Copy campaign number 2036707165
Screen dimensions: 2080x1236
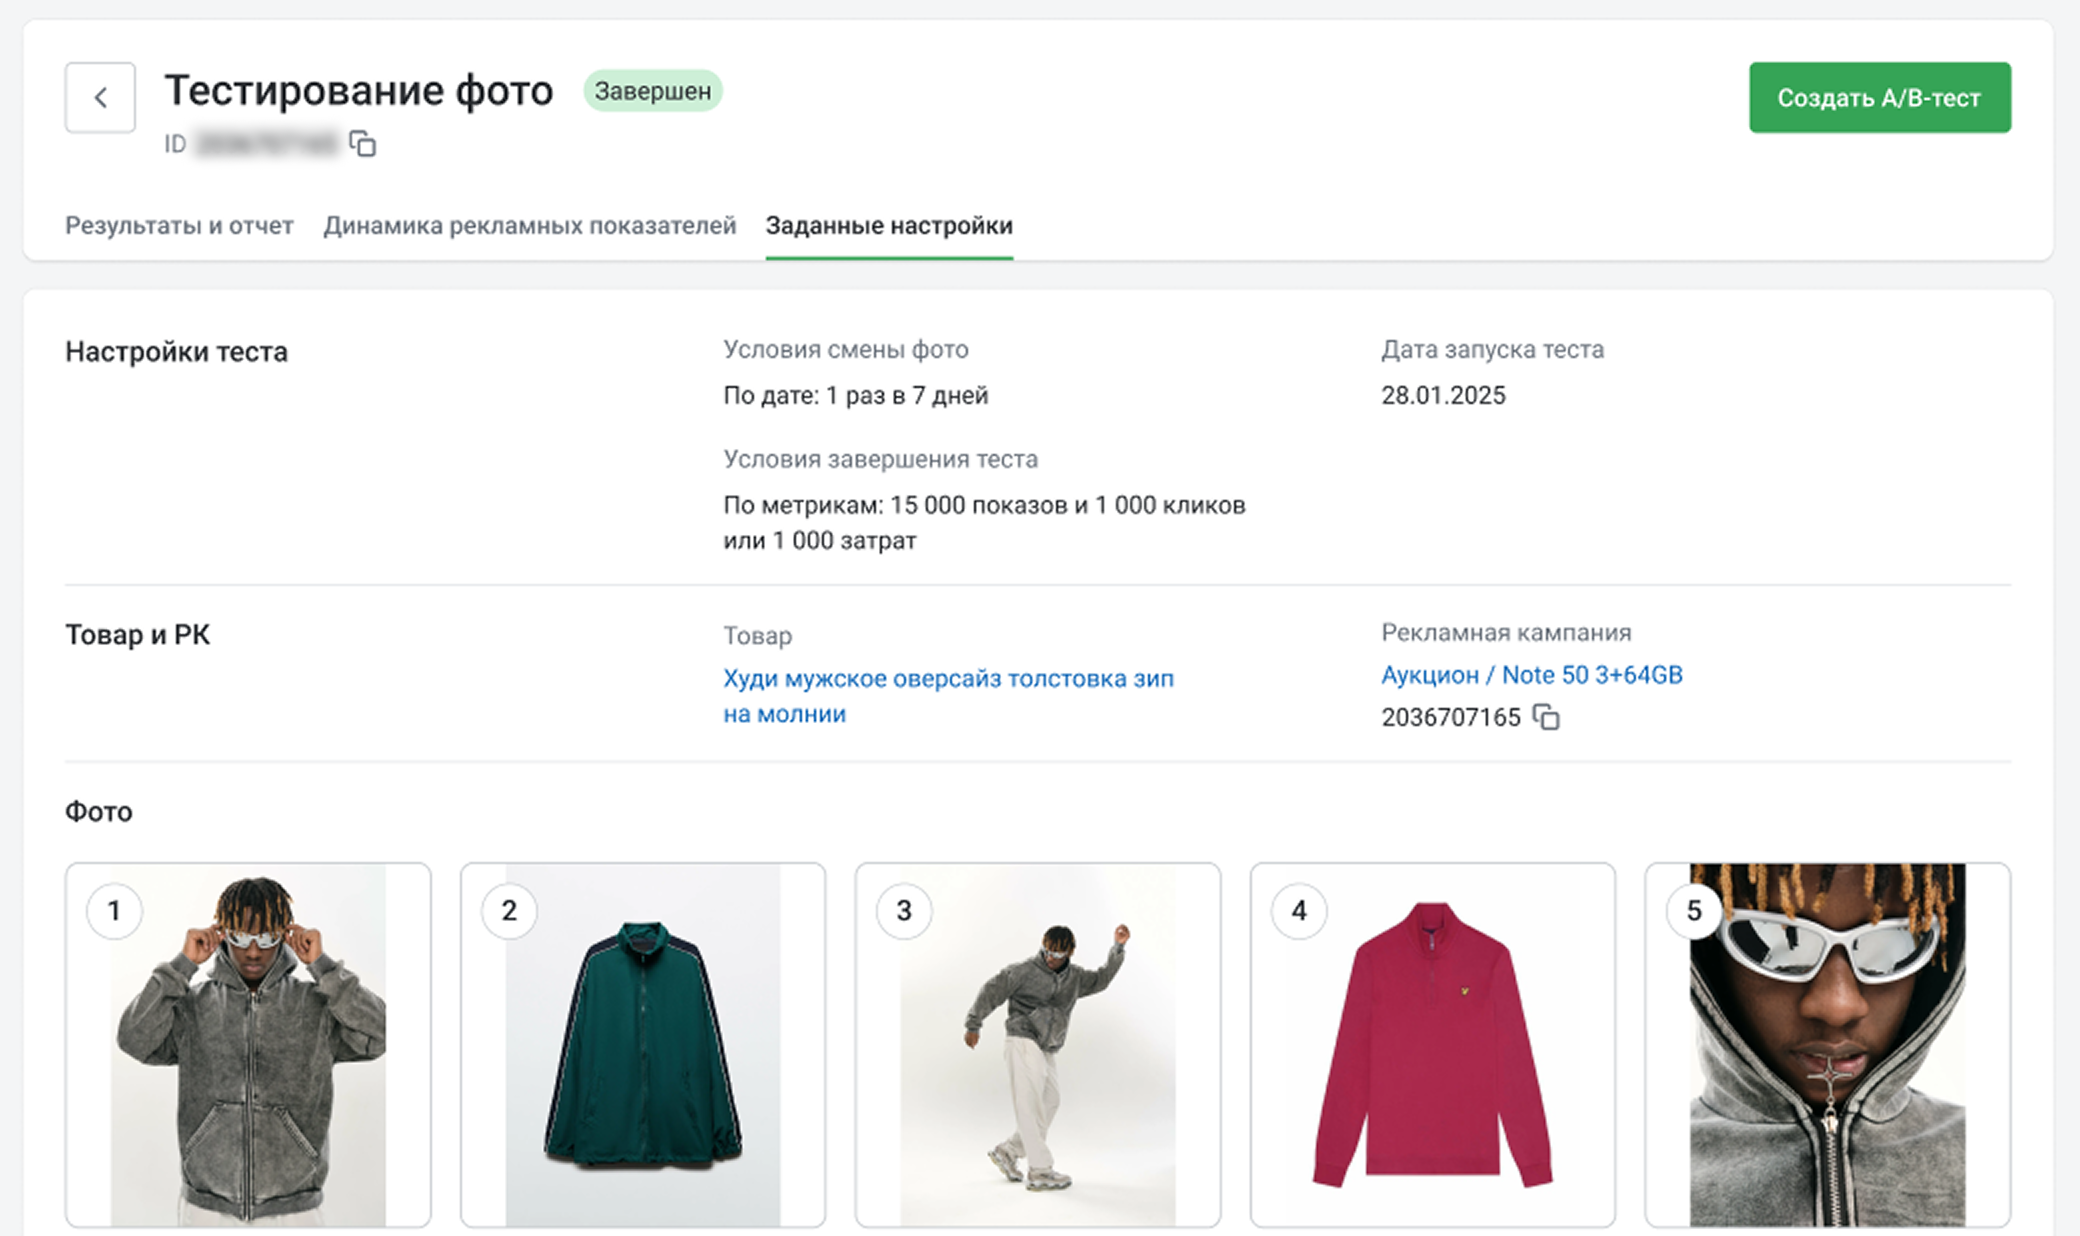(1546, 717)
